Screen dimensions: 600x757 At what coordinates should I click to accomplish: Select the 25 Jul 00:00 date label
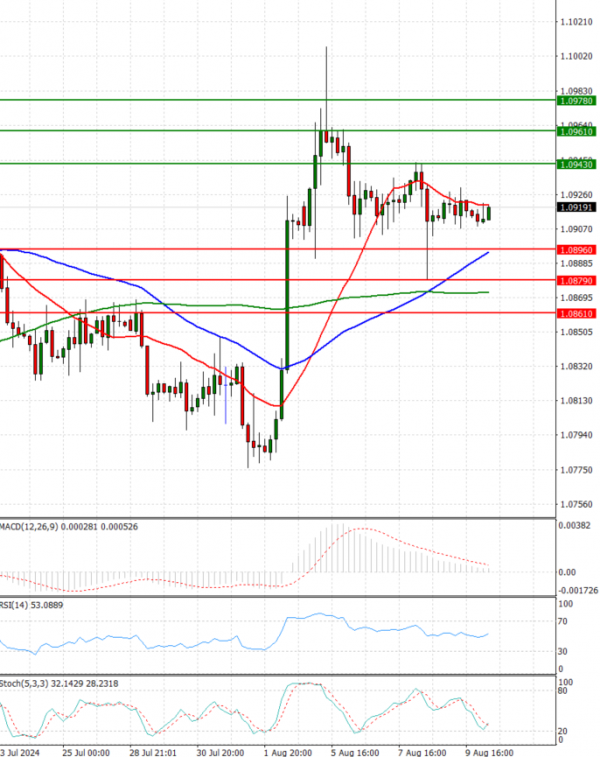click(x=86, y=750)
